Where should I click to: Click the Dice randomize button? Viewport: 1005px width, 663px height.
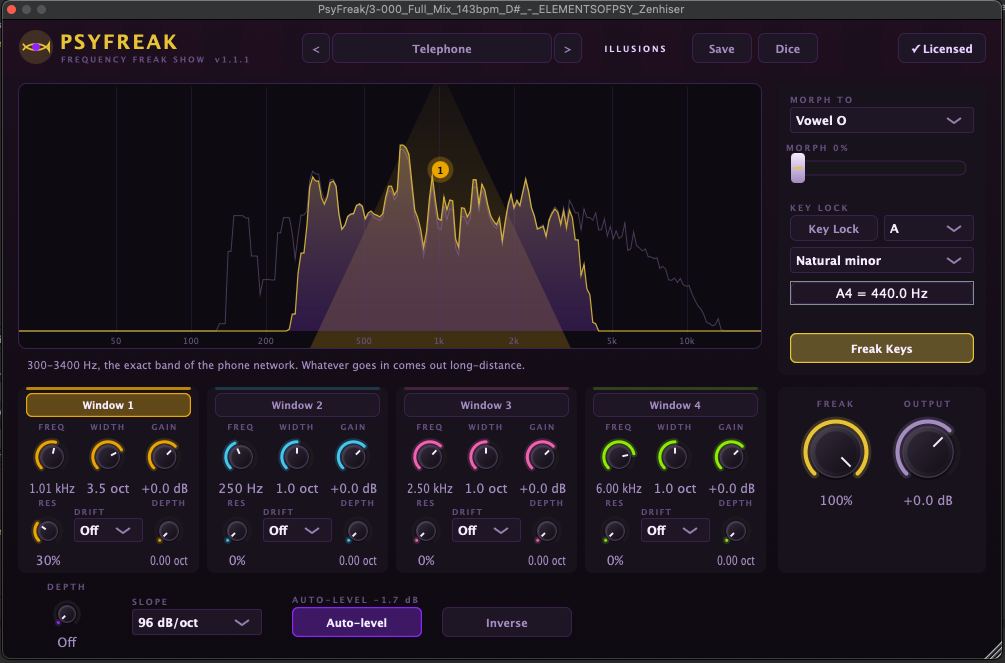coord(788,49)
